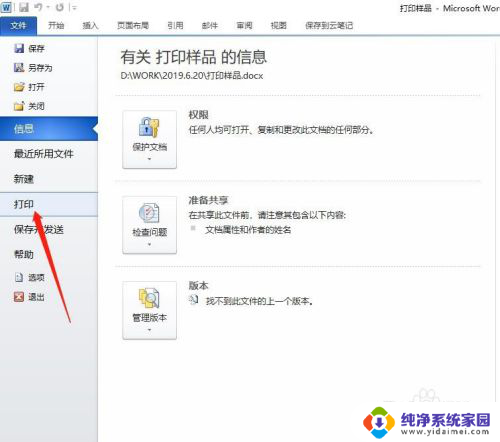Switch to the 视图 ribbon tab
The image size is (500, 442).
[x=279, y=25]
